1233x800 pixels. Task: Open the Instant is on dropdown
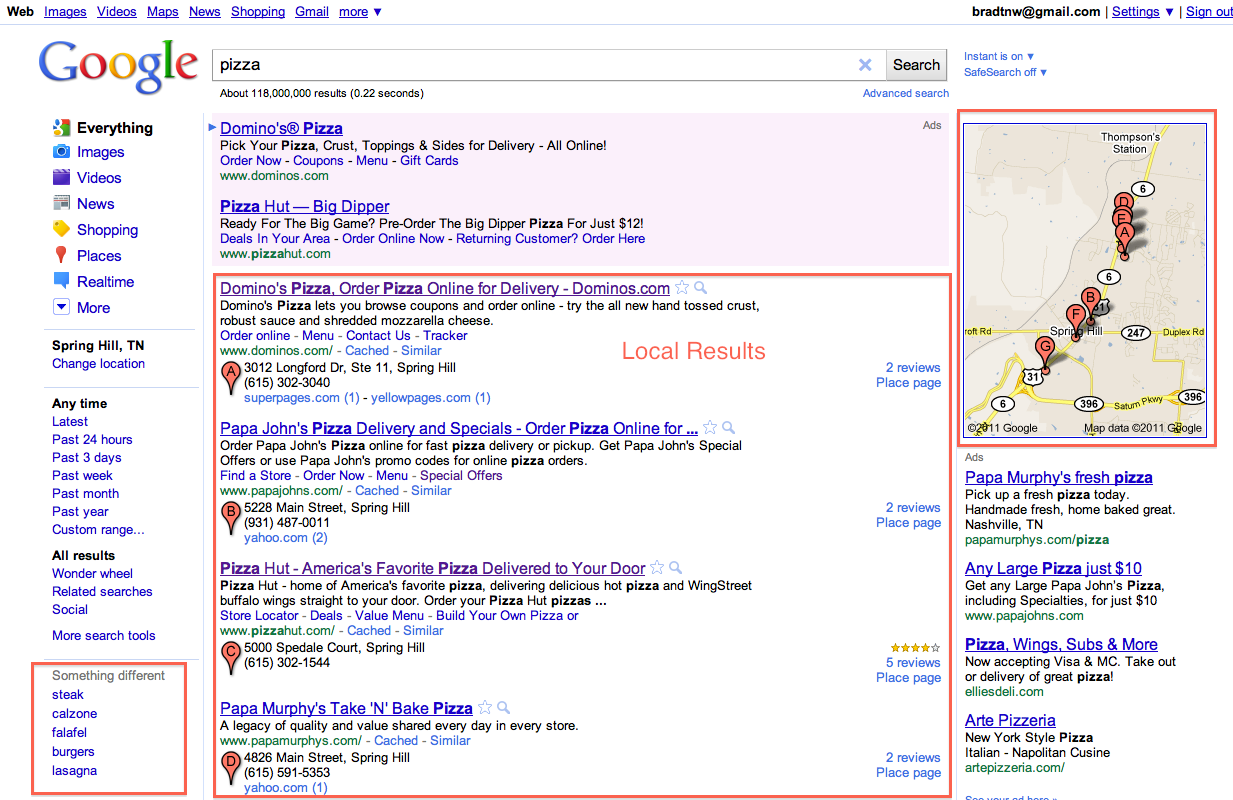pyautogui.click(x=999, y=56)
